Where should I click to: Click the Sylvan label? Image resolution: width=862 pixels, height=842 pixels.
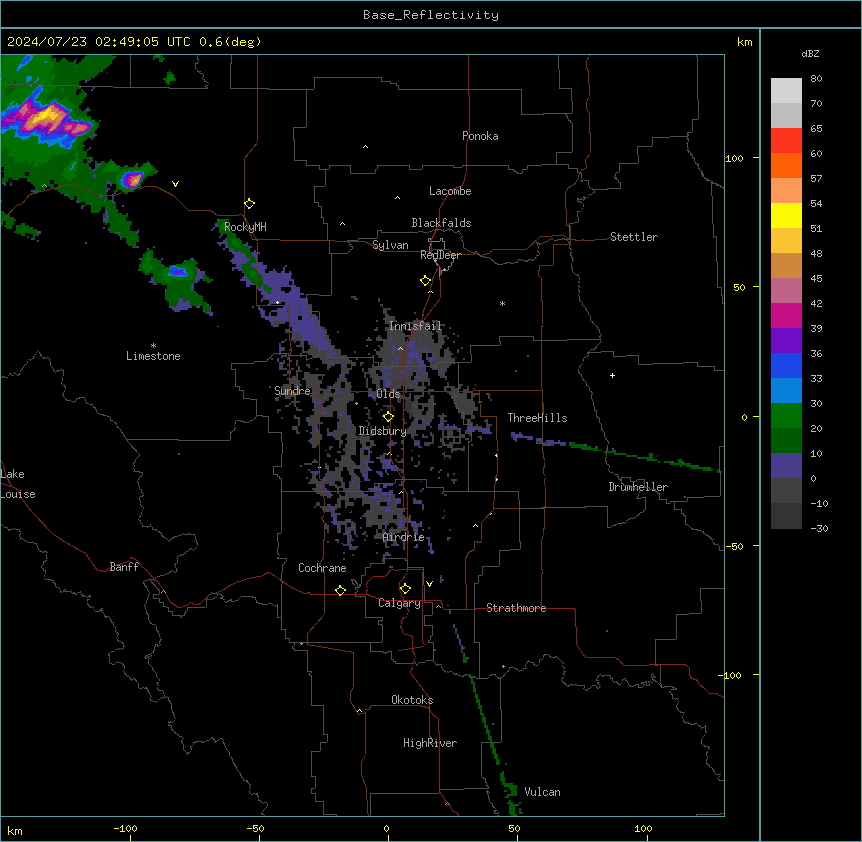(390, 245)
